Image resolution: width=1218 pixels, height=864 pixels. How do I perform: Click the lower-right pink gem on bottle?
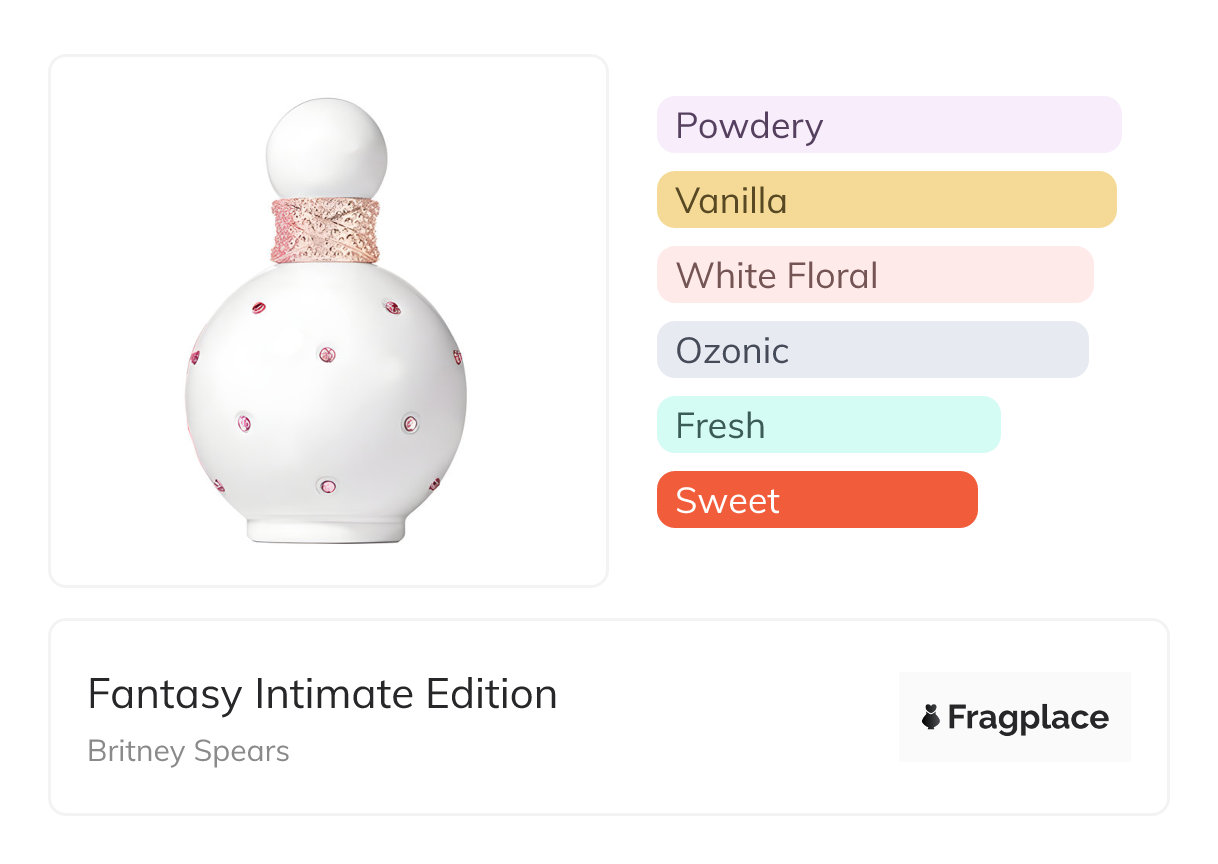click(x=410, y=423)
